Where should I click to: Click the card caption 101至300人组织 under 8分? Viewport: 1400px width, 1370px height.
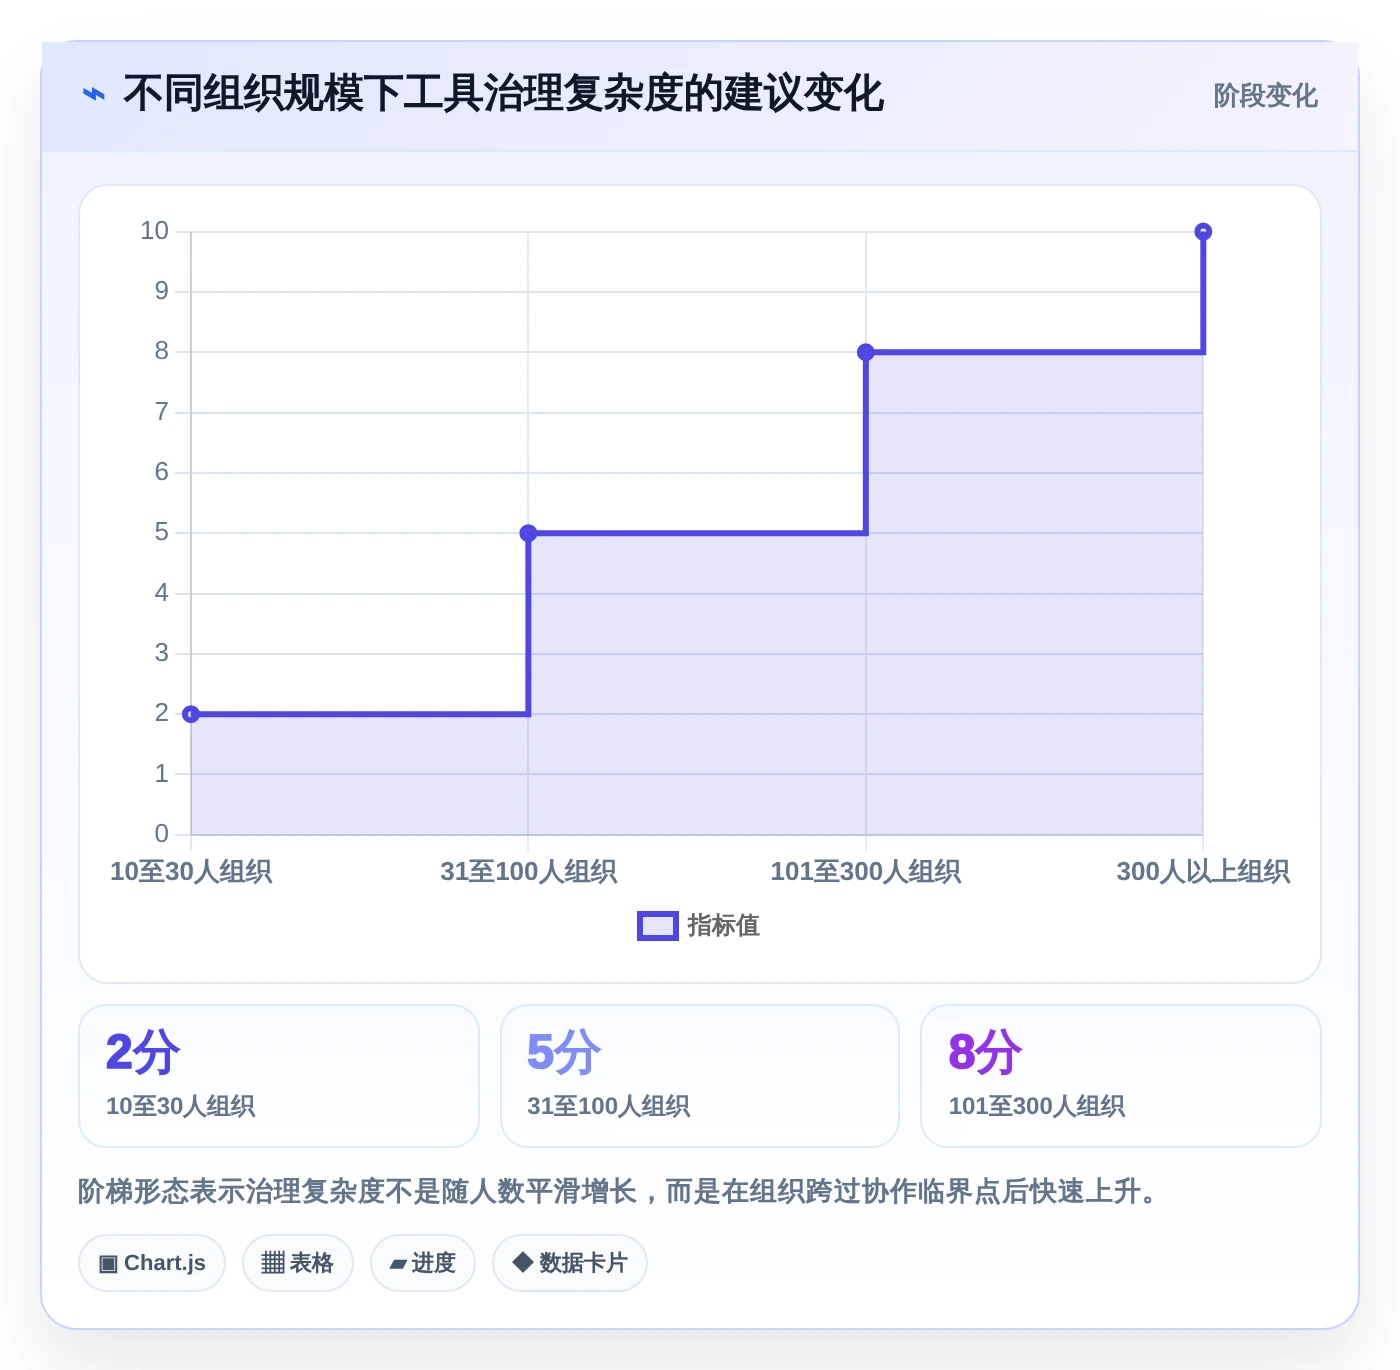[1037, 1106]
